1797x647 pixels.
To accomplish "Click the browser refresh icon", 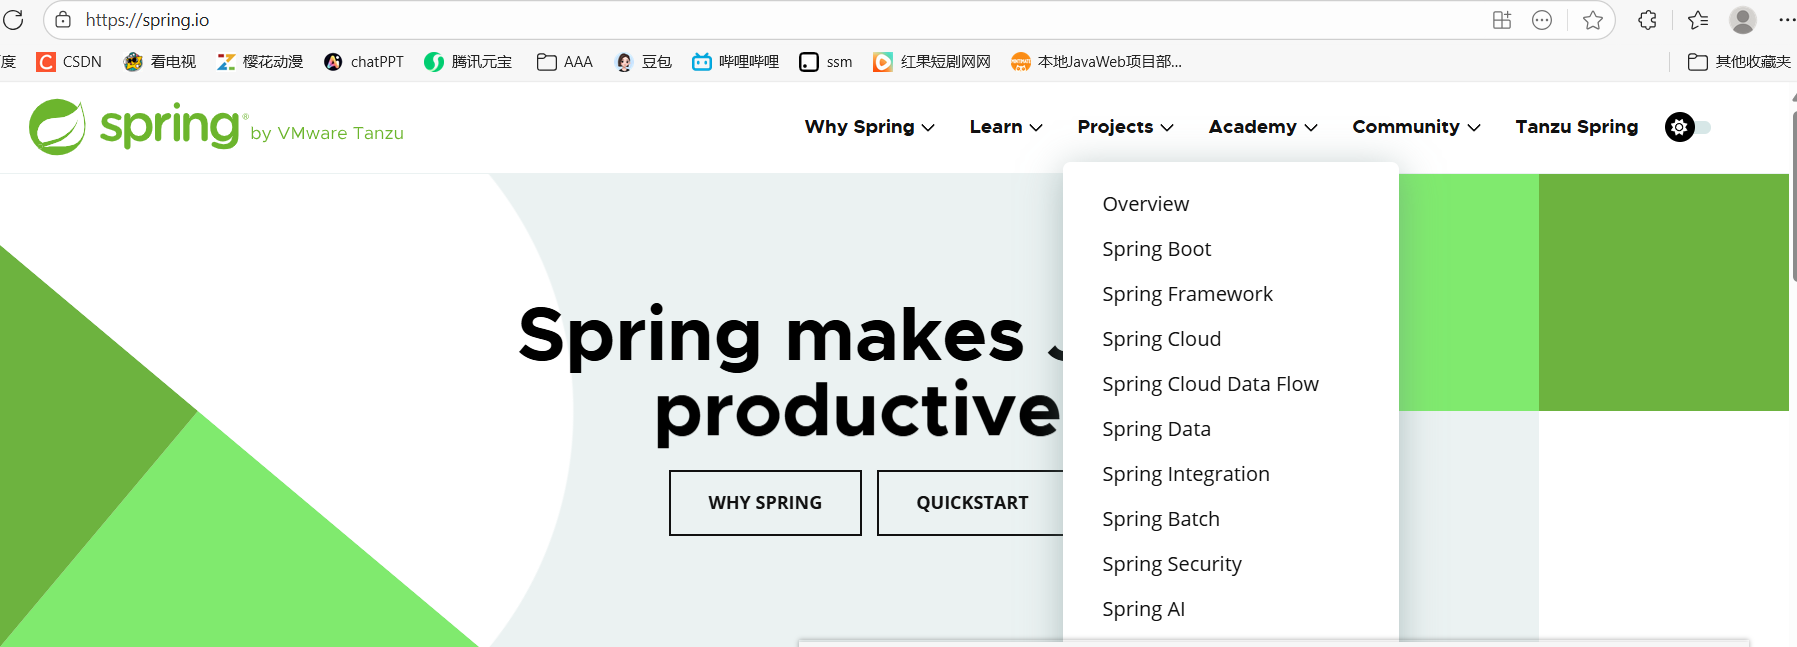I will point(13,20).
